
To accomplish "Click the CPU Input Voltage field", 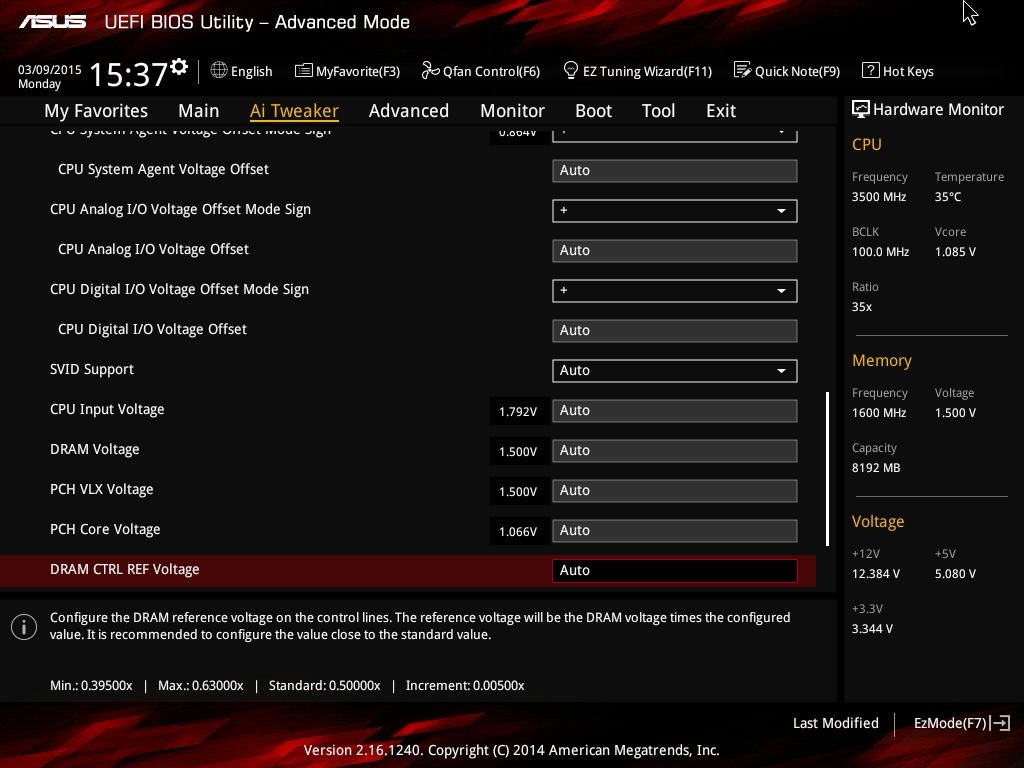I will [x=674, y=410].
